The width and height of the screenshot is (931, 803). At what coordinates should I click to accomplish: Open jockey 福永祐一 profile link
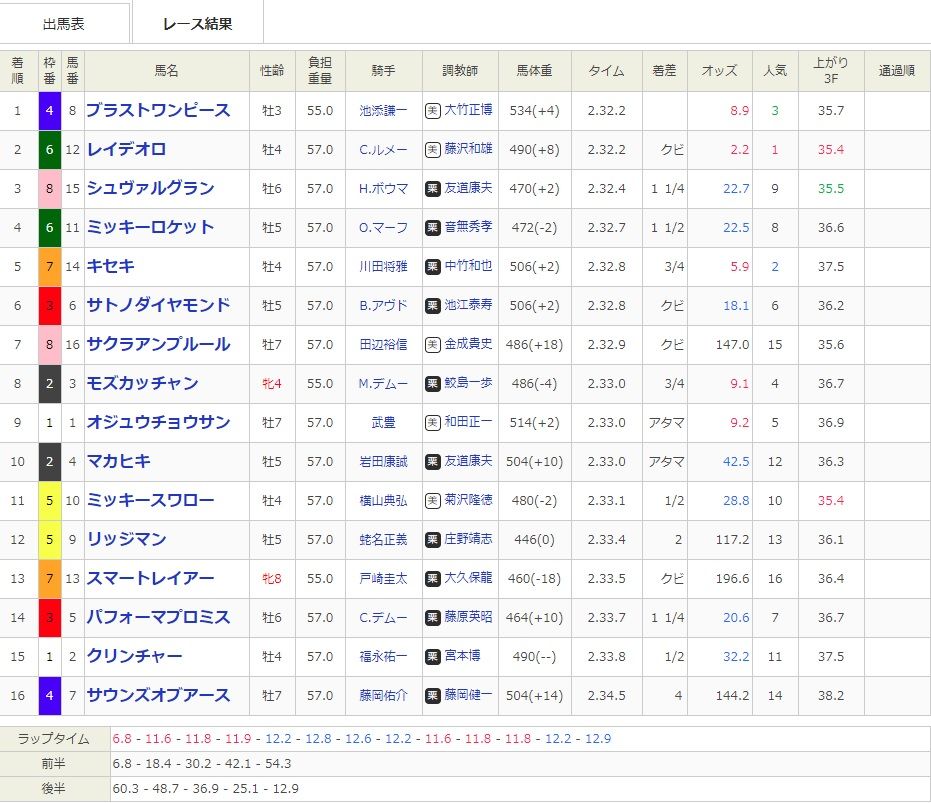(x=384, y=657)
